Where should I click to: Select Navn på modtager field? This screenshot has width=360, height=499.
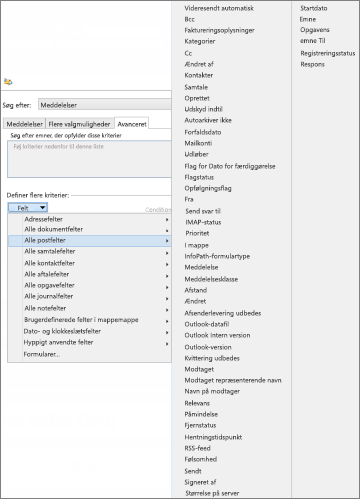pos(212,391)
